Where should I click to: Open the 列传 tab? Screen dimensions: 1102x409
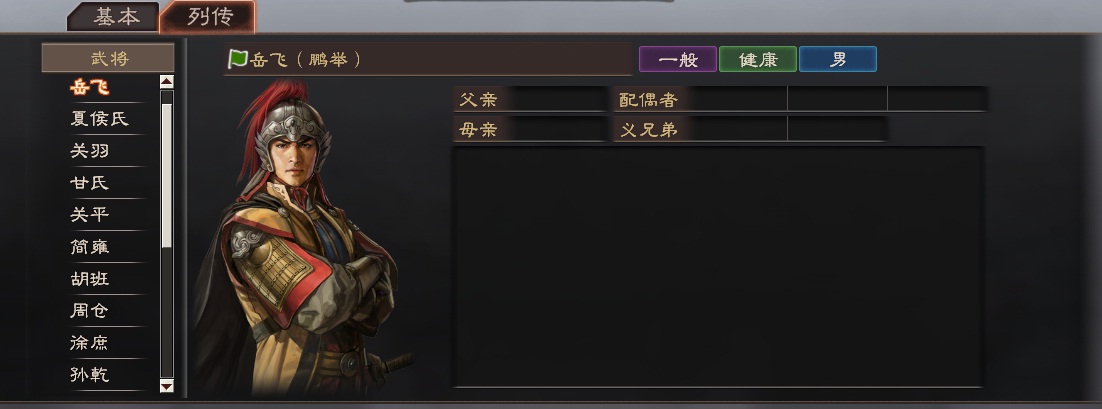(x=208, y=18)
